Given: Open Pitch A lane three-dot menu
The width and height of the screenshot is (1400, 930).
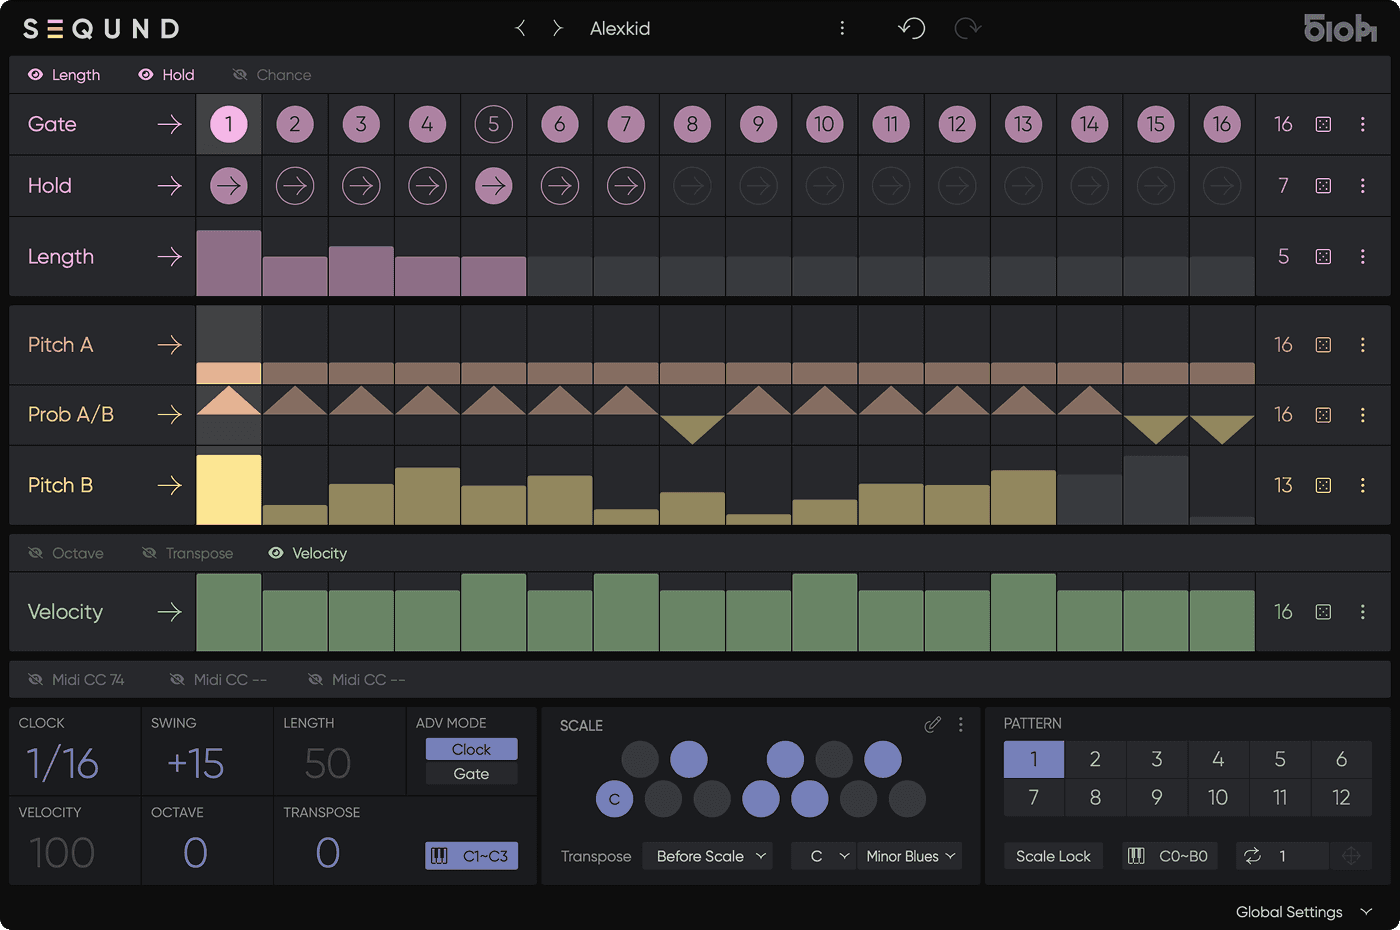Looking at the screenshot, I should coord(1363,345).
